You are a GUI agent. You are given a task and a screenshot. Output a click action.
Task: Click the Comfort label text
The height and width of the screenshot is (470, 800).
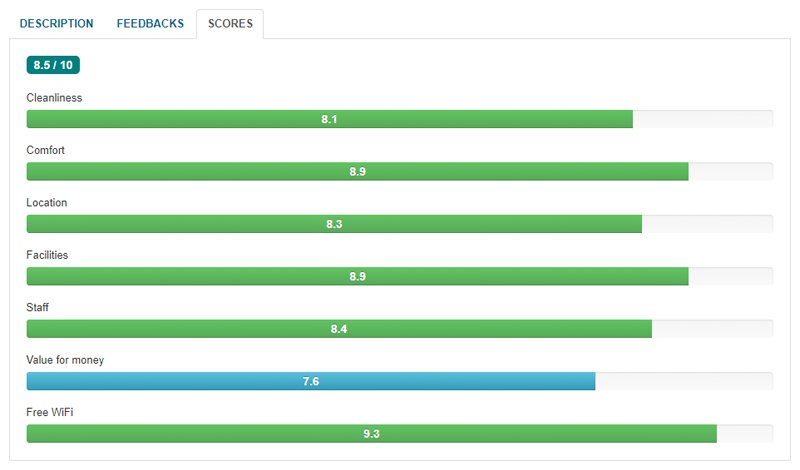coord(46,150)
